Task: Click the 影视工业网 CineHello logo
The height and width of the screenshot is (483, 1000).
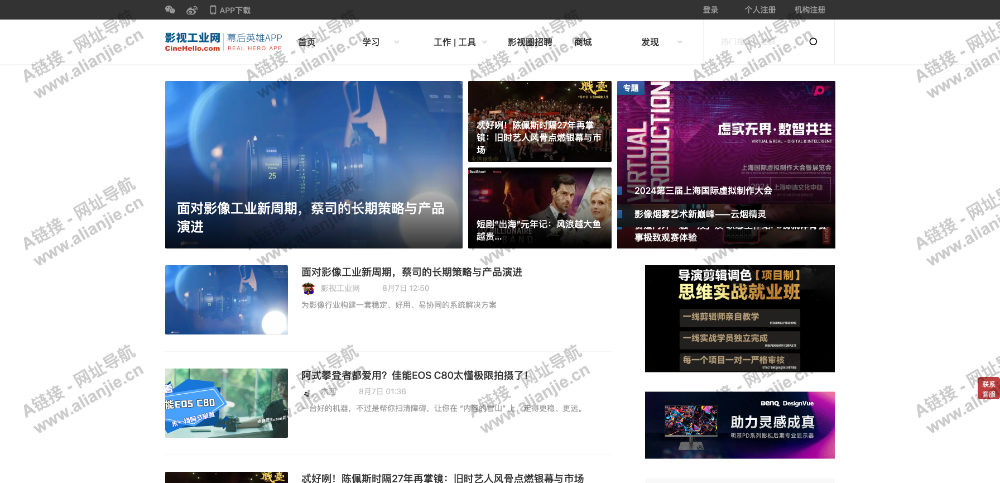Action: tap(193, 42)
